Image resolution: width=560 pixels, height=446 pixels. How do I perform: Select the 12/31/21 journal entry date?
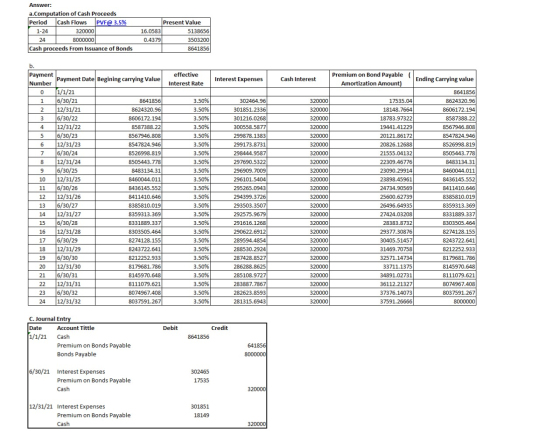(41, 406)
